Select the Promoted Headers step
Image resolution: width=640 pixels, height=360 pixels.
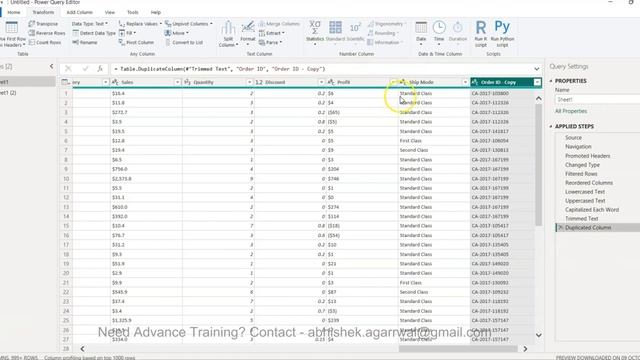point(588,156)
